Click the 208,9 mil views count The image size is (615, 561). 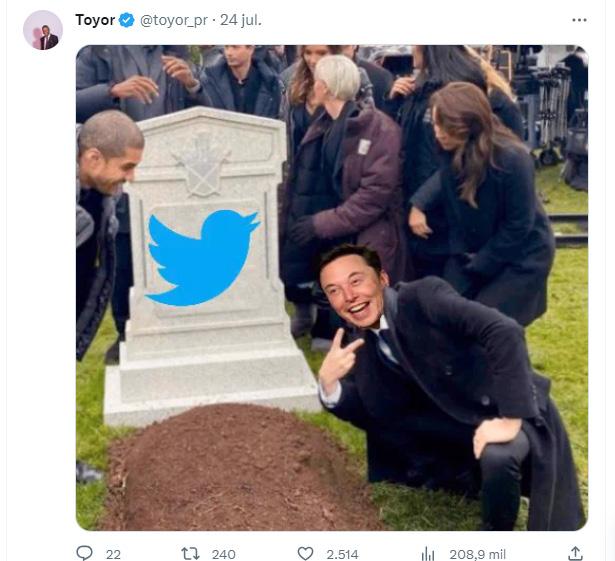tap(478, 554)
